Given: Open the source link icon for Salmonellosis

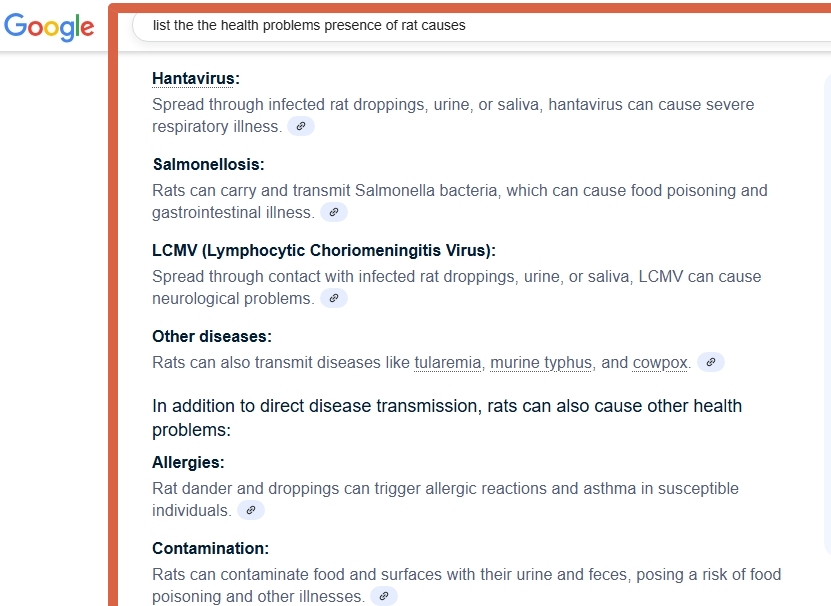Looking at the screenshot, I should pyautogui.click(x=333, y=213).
